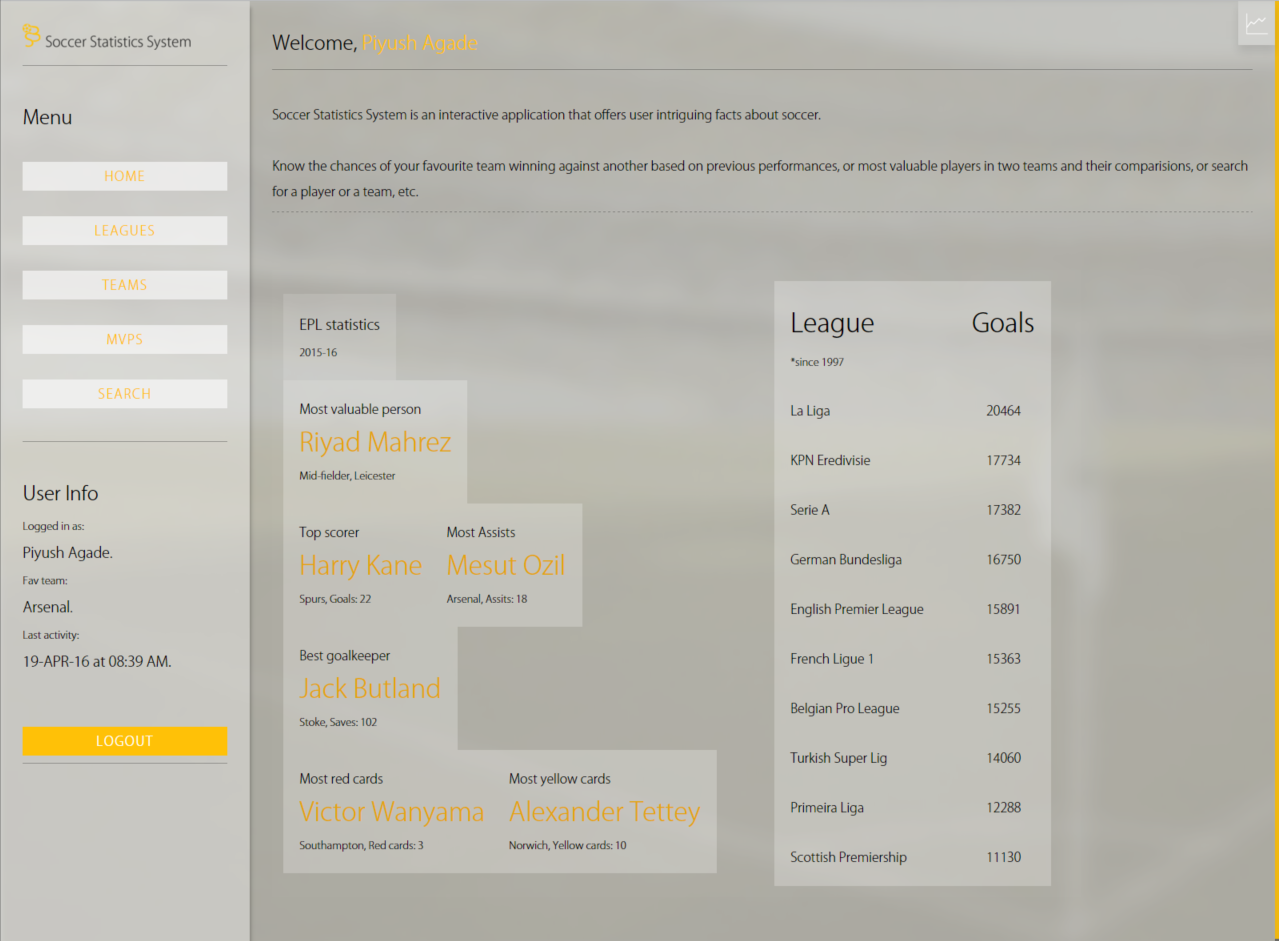The height and width of the screenshot is (941, 1279).
Task: Click goals value 15363
Action: (x=1003, y=659)
